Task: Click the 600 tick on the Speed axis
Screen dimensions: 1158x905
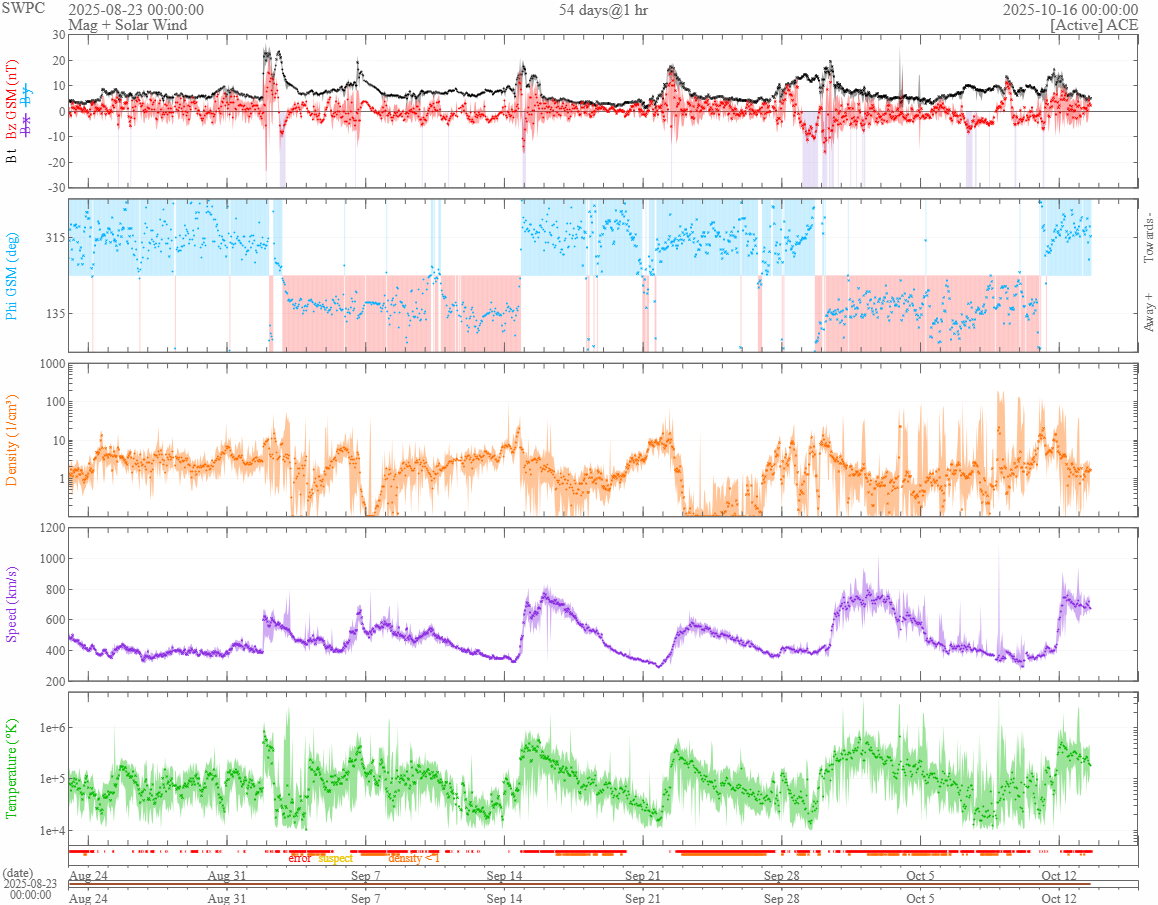Action: 55,621
